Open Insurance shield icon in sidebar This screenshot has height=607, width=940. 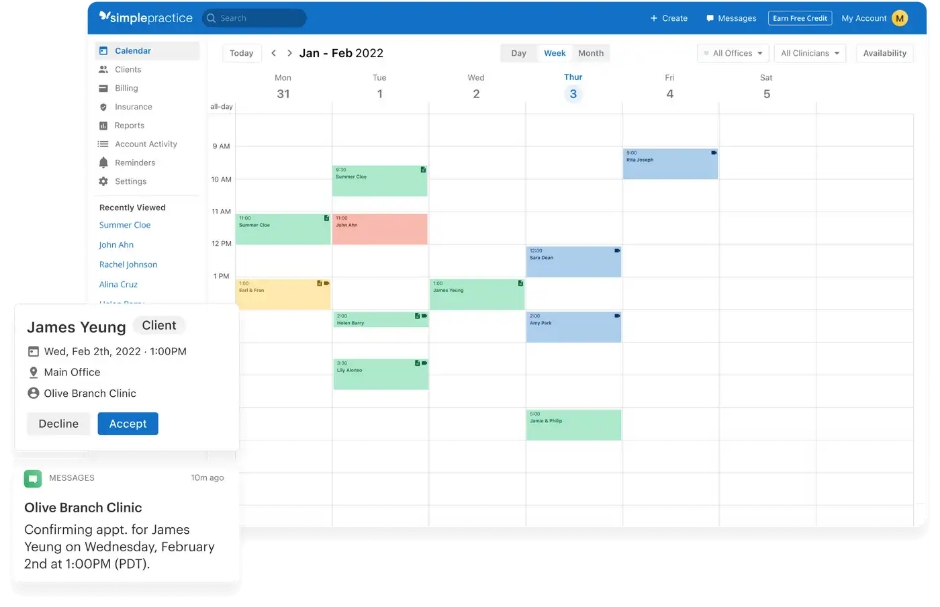tap(103, 107)
